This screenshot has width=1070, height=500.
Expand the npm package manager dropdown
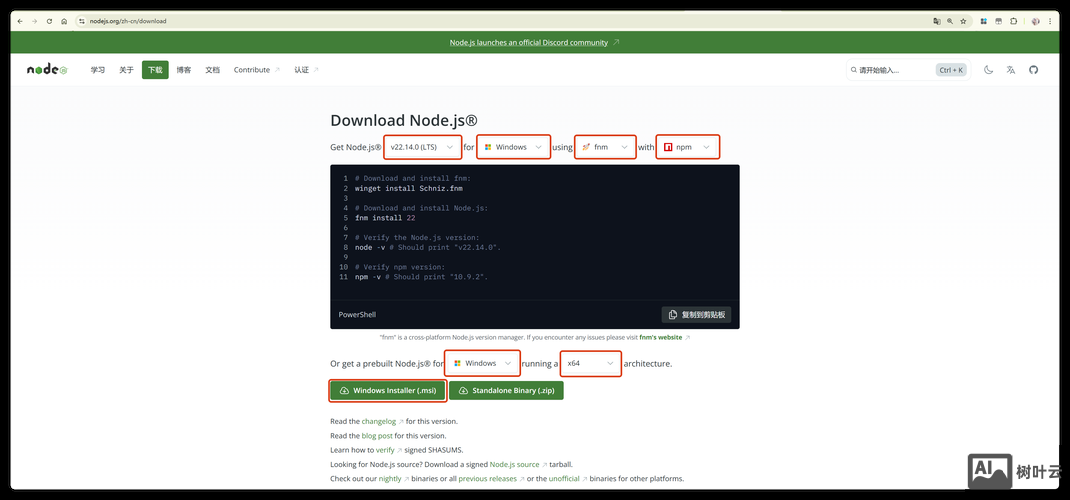(x=688, y=147)
